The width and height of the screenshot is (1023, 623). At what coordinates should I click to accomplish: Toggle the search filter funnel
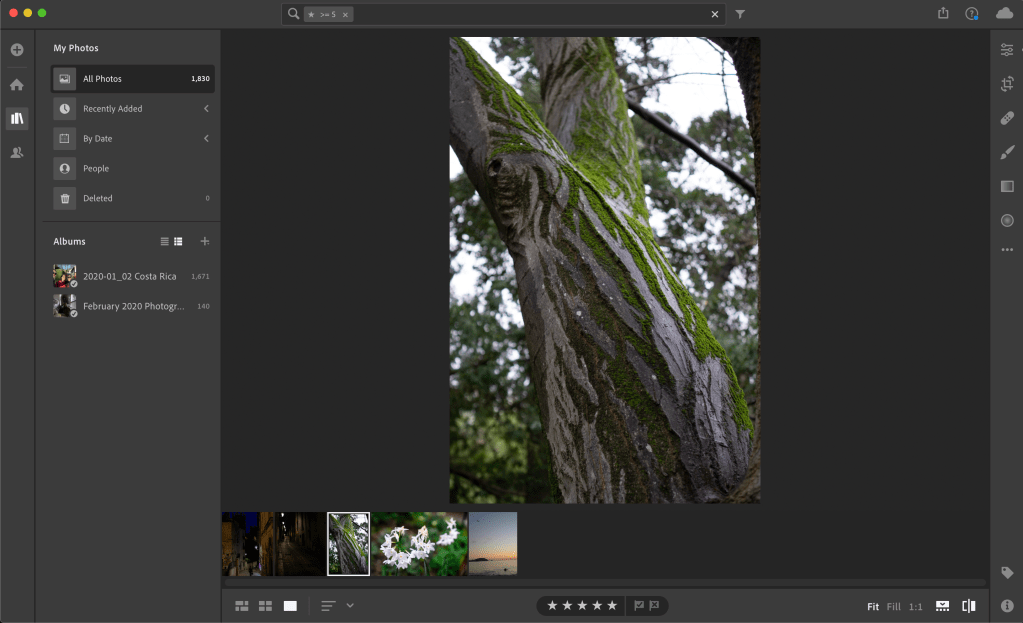click(x=740, y=14)
